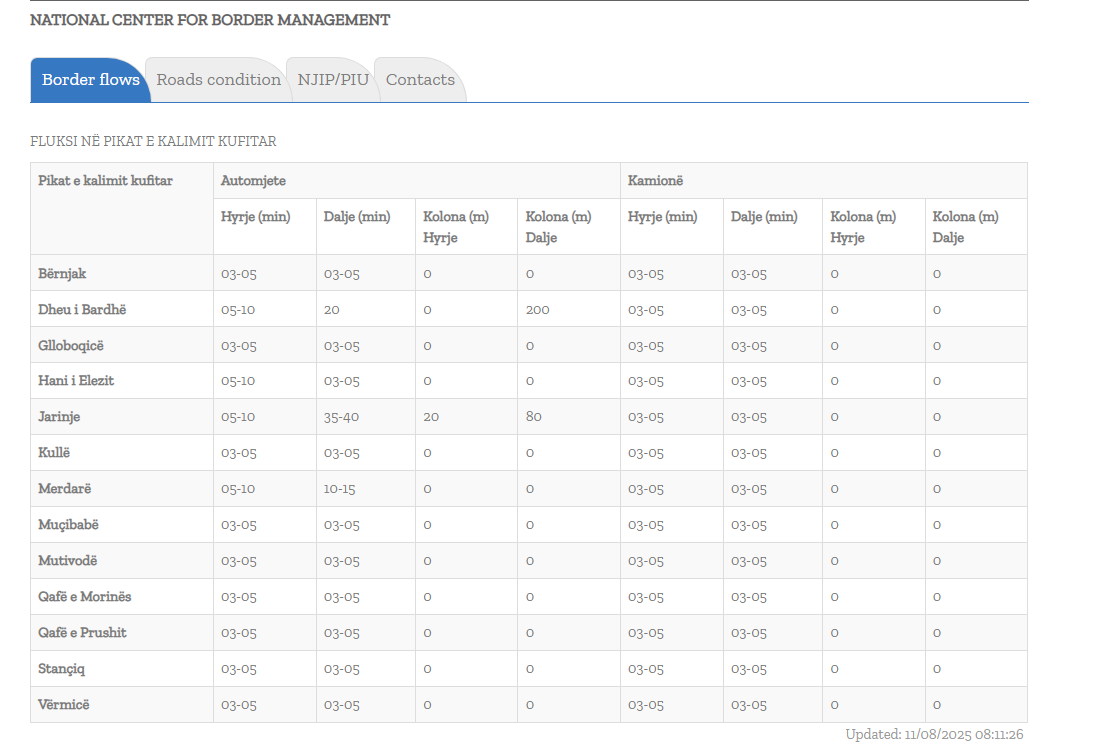Screen dimensions: 1094x754
Task: Select the Qafë e Morinës row label
Action: tap(85, 597)
